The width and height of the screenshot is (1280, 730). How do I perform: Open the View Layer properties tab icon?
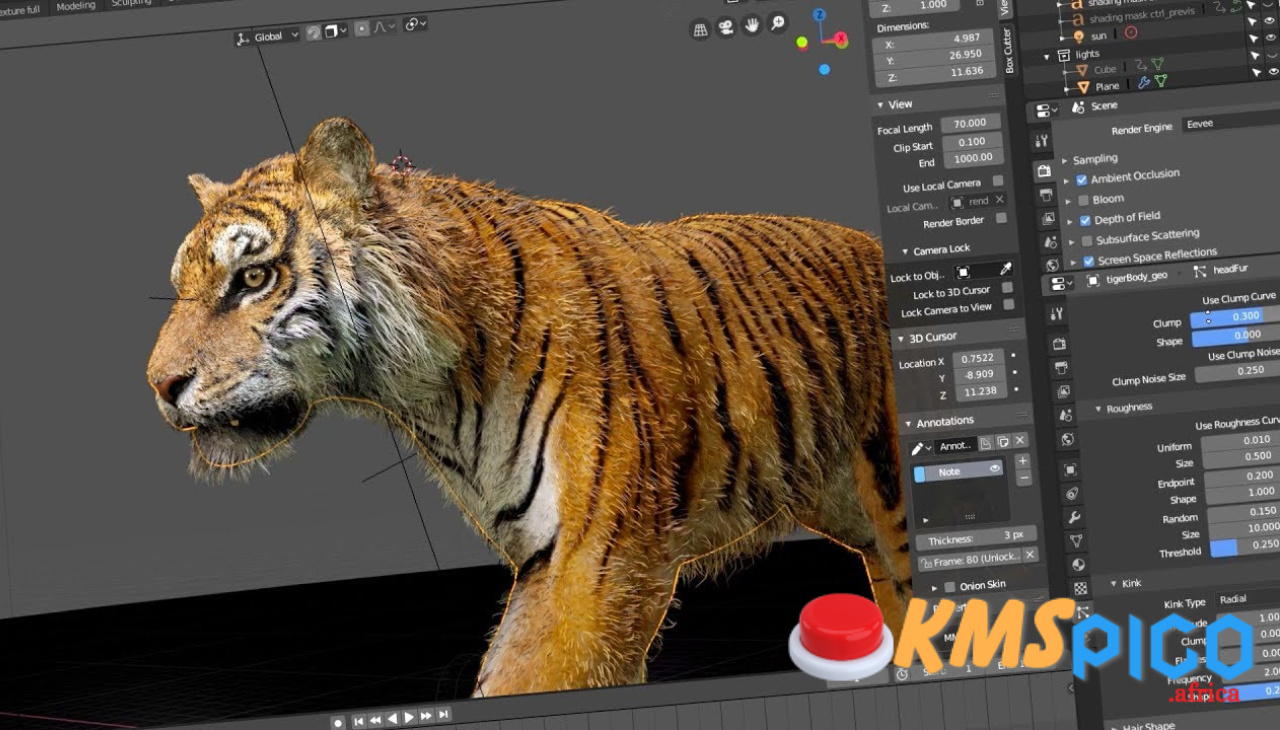[x=1048, y=218]
